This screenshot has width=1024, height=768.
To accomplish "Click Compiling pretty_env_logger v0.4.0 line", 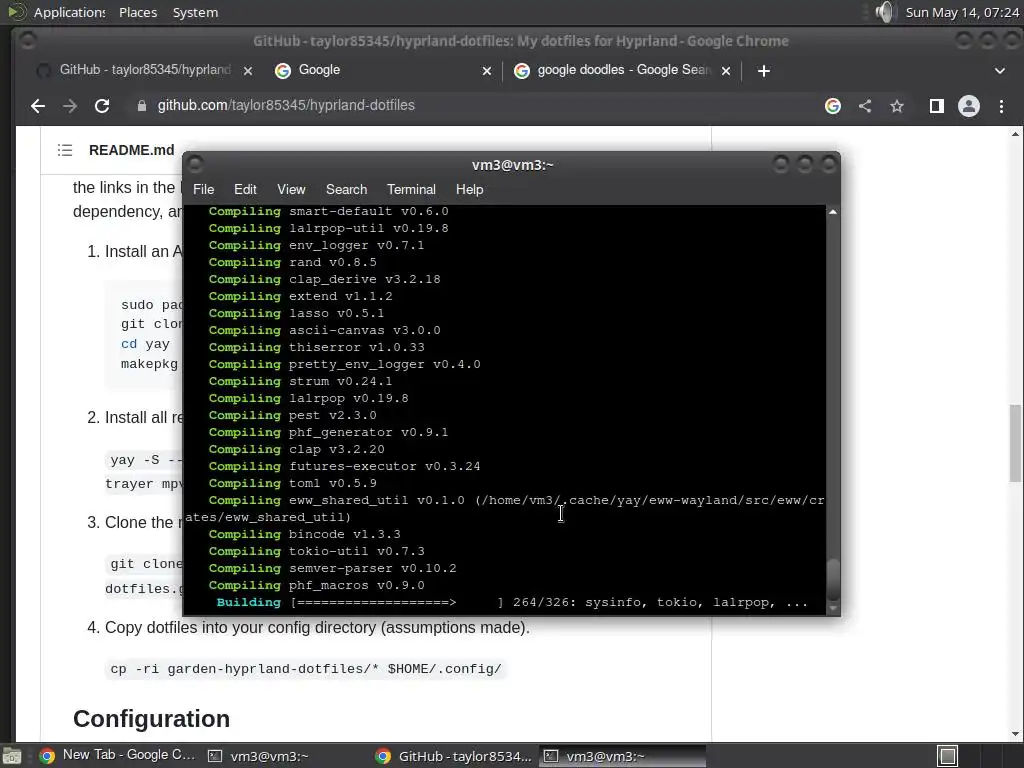I will (344, 364).
